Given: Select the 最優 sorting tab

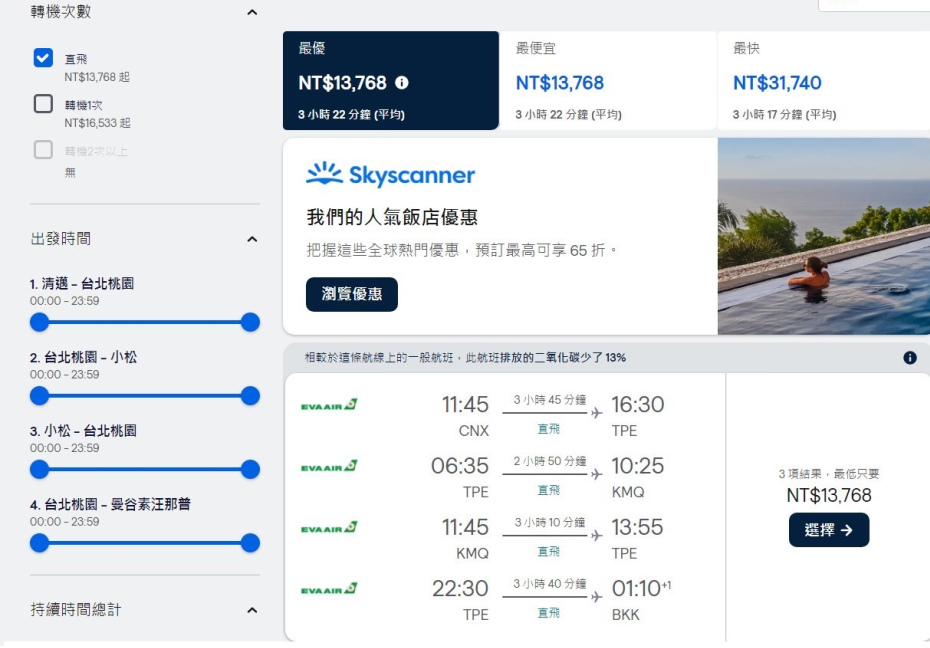Looking at the screenshot, I should point(391,81).
